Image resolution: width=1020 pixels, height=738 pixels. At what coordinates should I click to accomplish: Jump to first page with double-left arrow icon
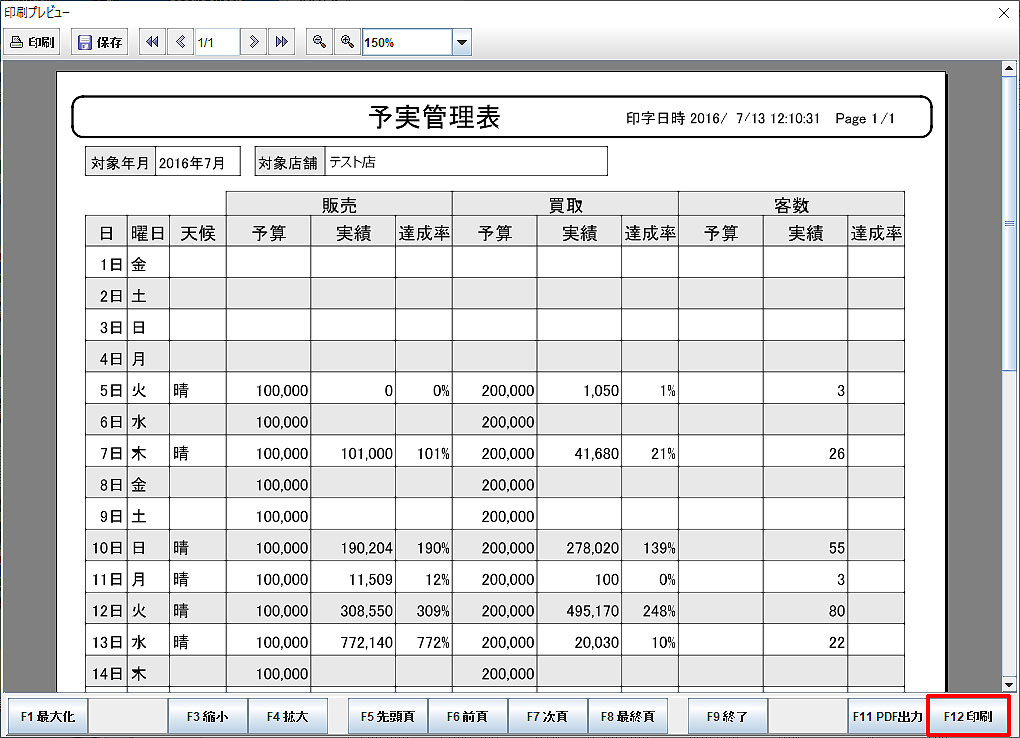pyautogui.click(x=151, y=41)
